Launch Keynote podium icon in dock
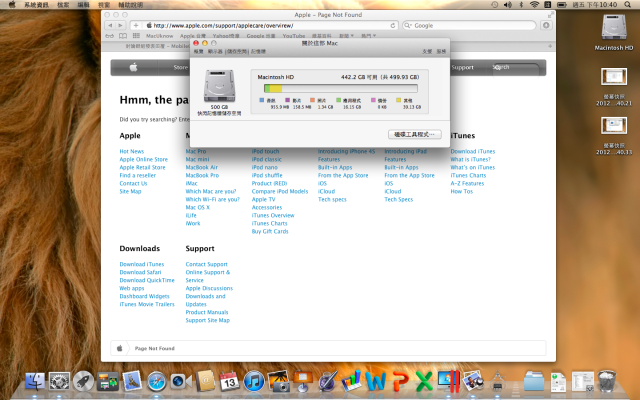The width and height of the screenshot is (640, 400). [x=303, y=381]
